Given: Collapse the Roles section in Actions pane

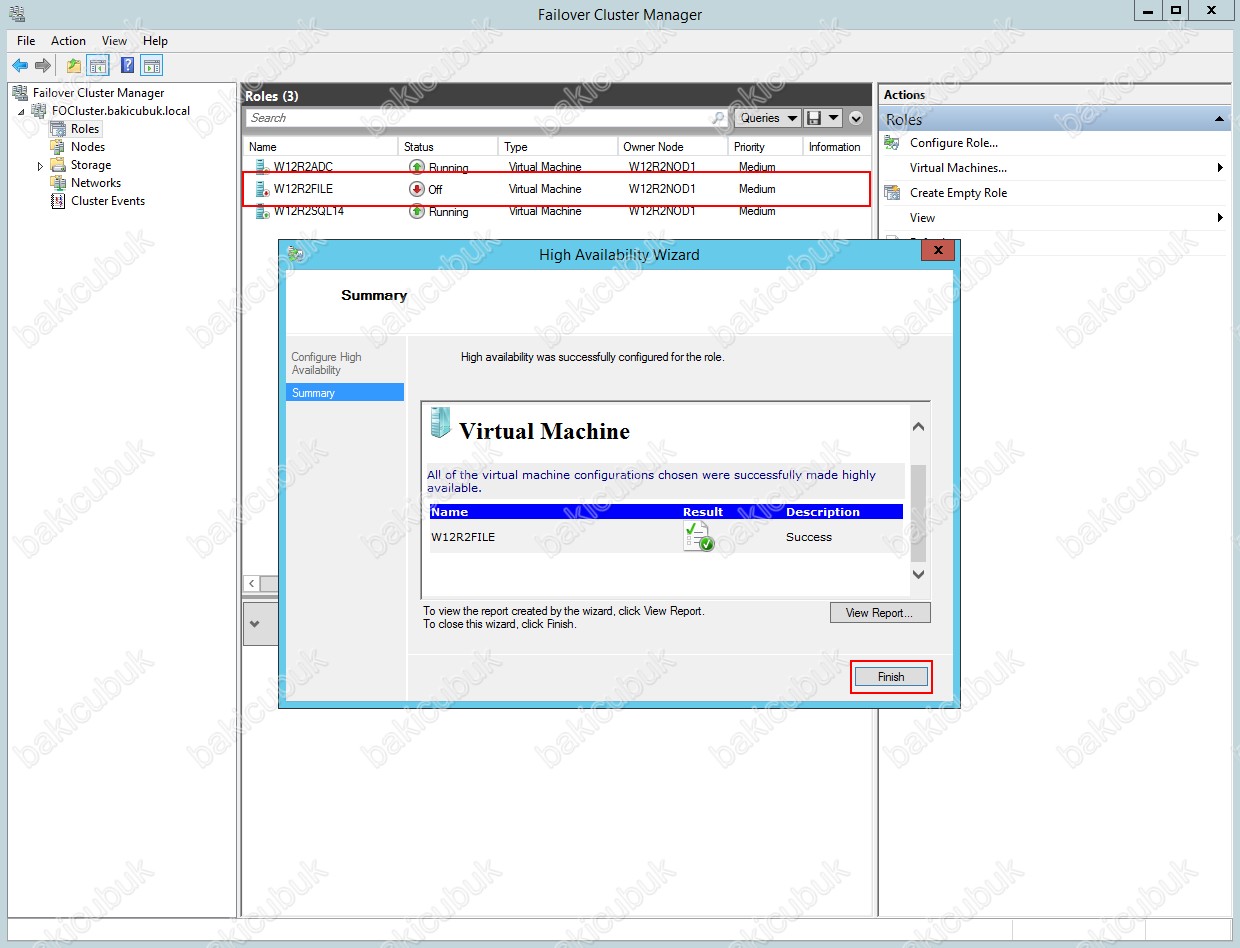Looking at the screenshot, I should pyautogui.click(x=1219, y=120).
